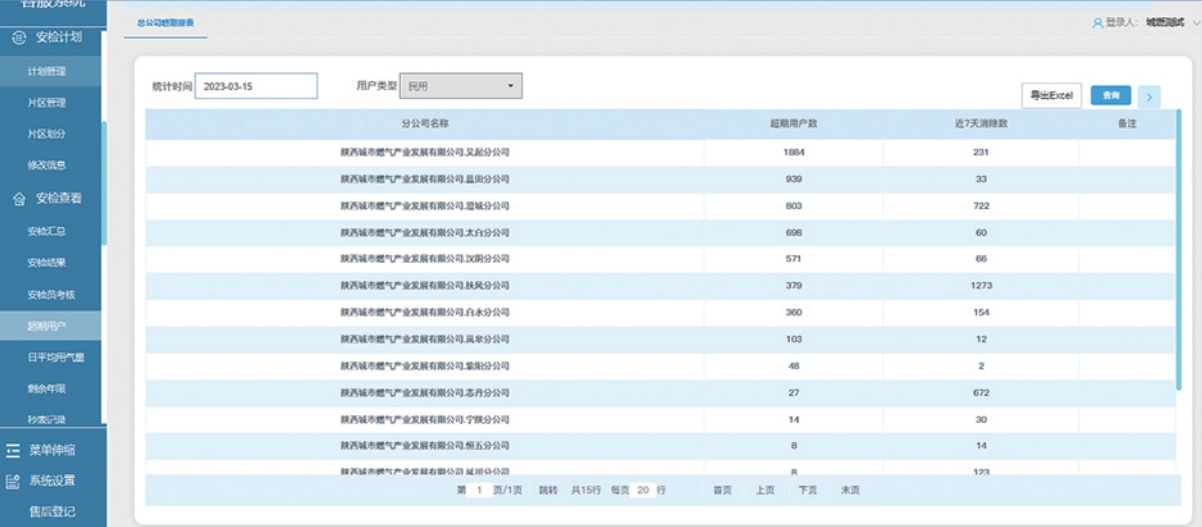Click the 共15行 total rows text
Viewport: 1202px width, 527px height.
click(x=586, y=490)
